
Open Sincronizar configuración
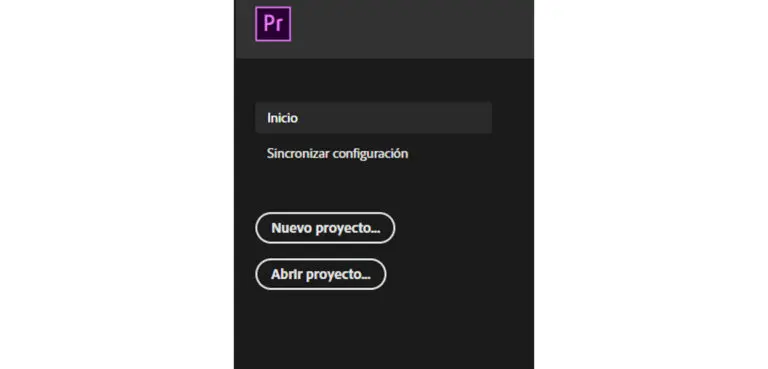(x=337, y=153)
